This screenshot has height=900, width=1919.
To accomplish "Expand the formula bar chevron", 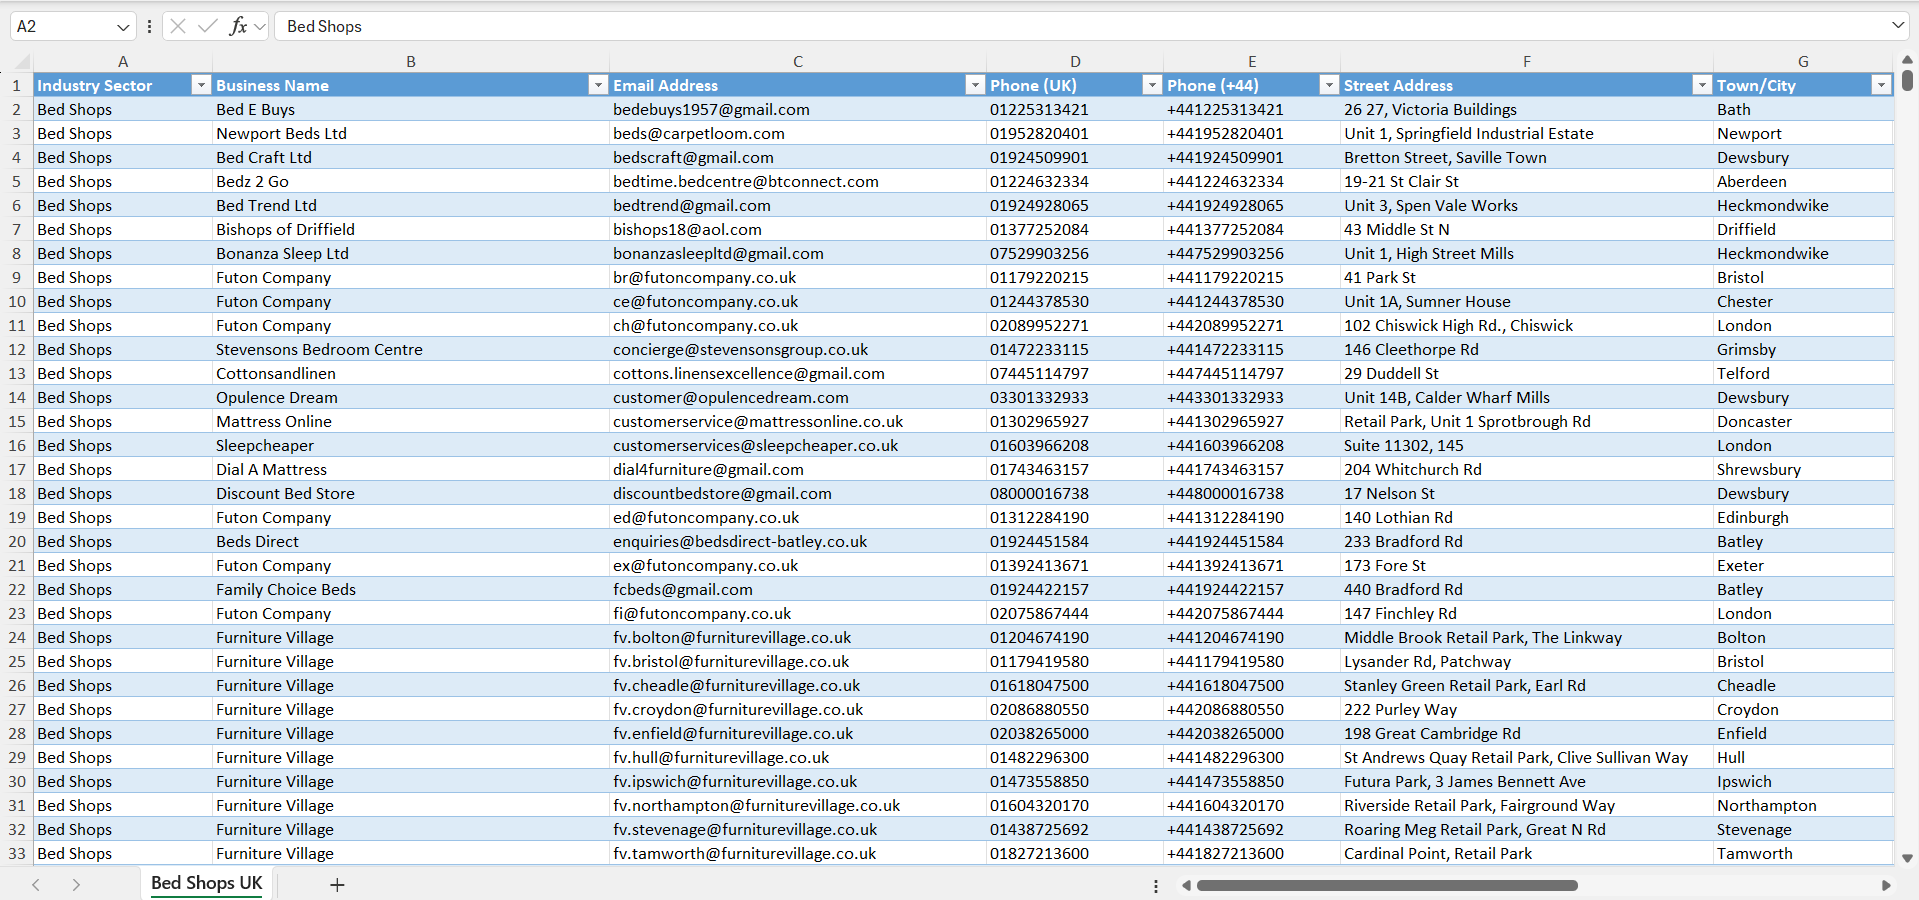I will tap(1898, 26).
